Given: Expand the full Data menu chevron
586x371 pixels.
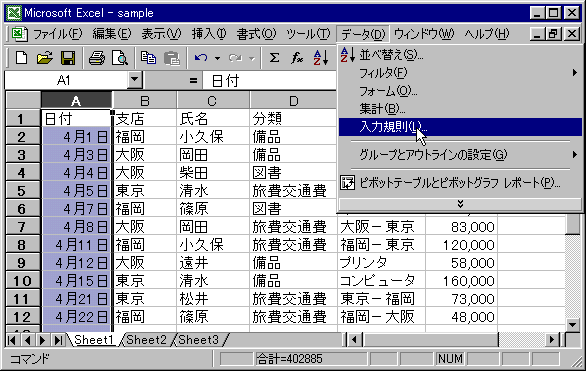Looking at the screenshot, I should [460, 204].
